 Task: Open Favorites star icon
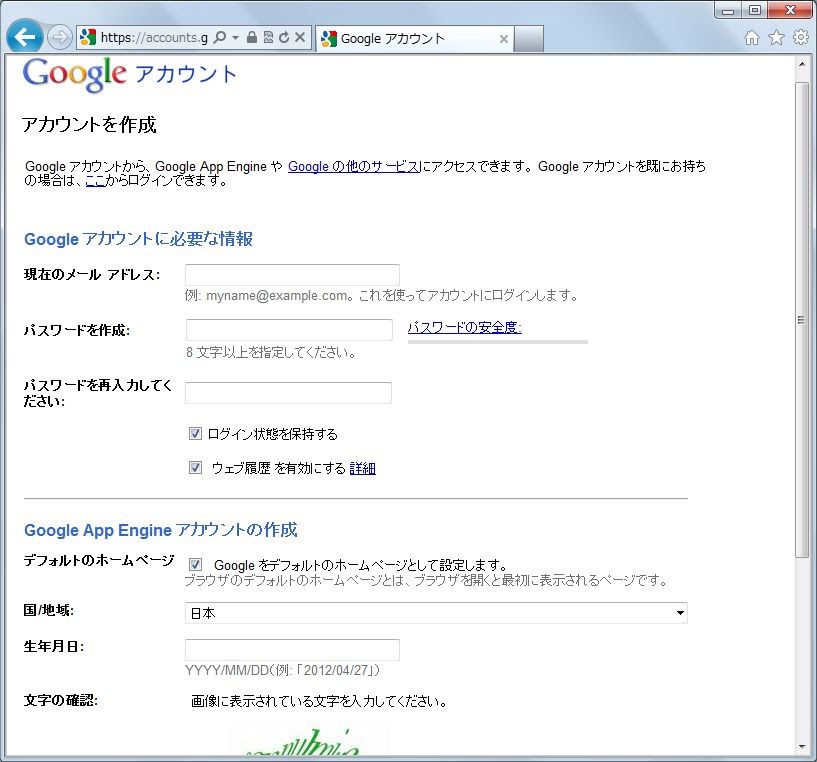coord(776,38)
